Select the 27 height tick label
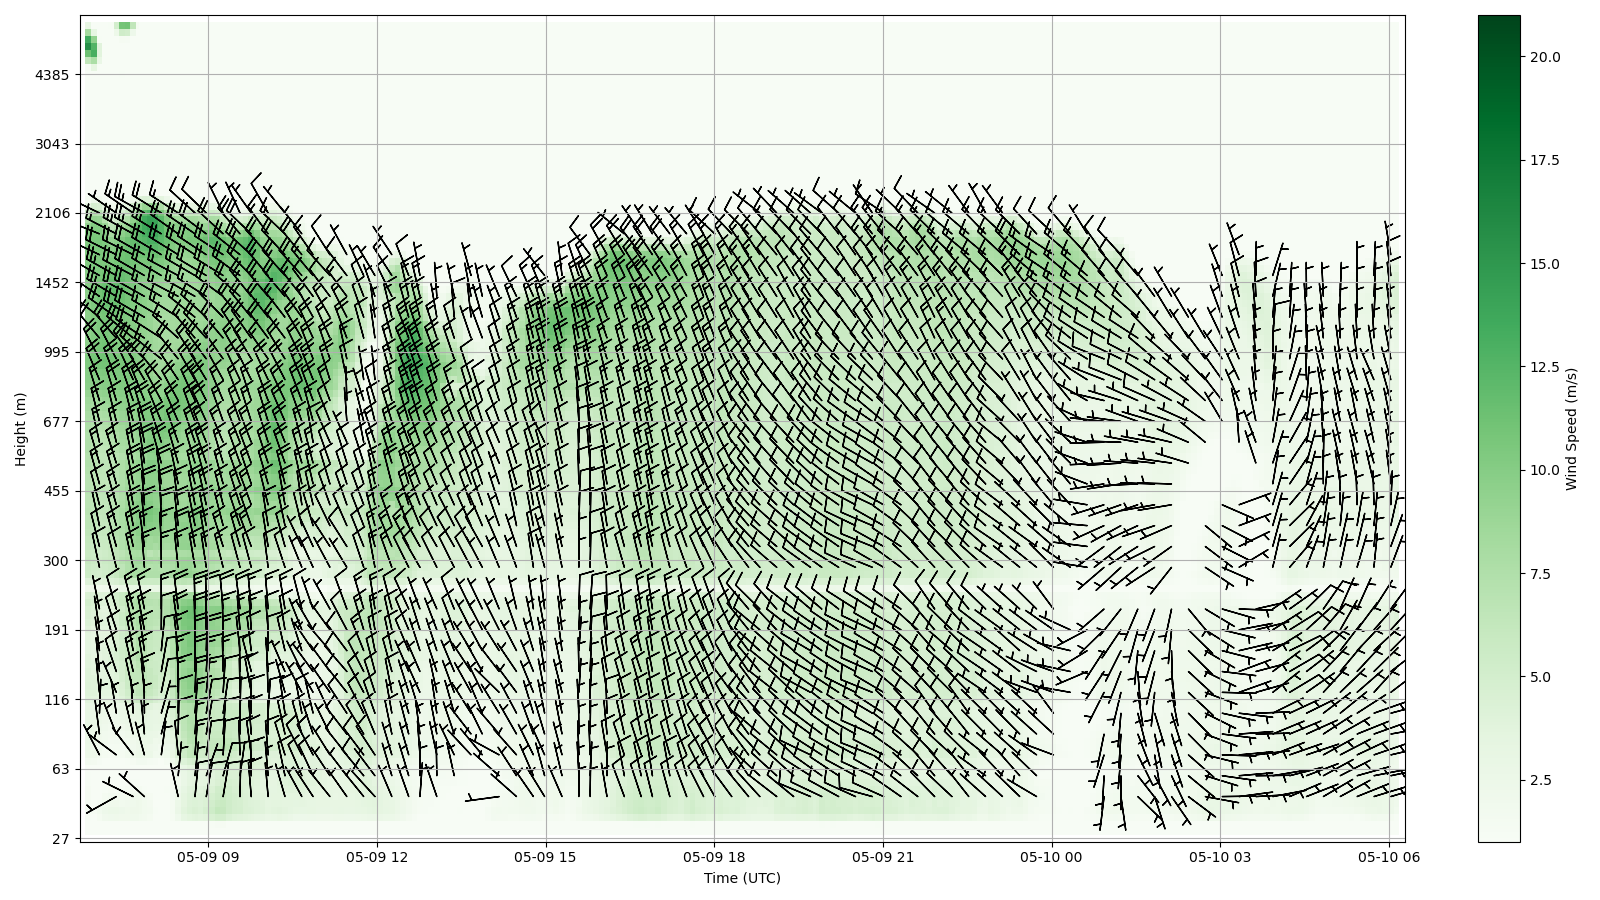The height and width of the screenshot is (900, 1600). pyautogui.click(x=60, y=839)
